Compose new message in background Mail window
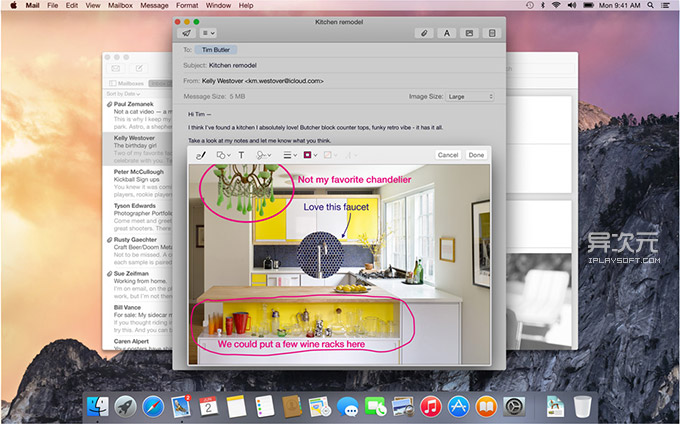 click(x=139, y=68)
